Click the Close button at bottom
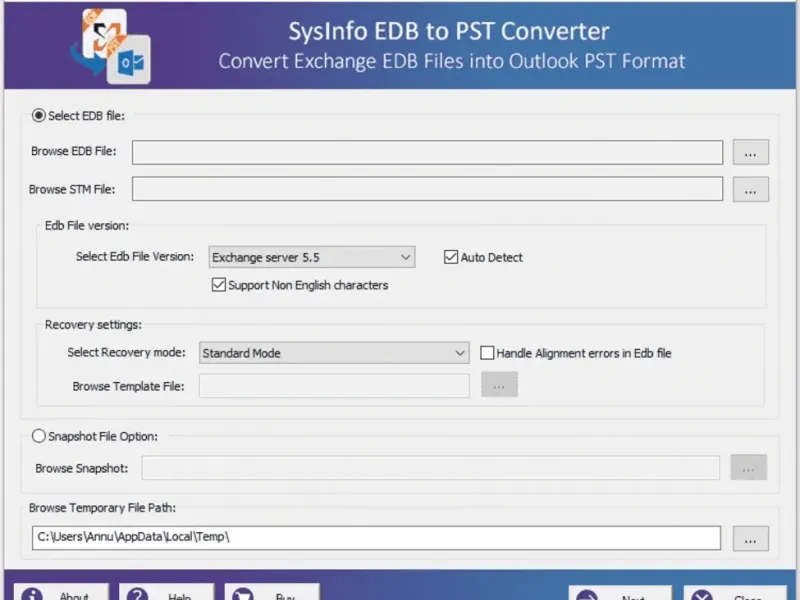 pyautogui.click(x=735, y=593)
